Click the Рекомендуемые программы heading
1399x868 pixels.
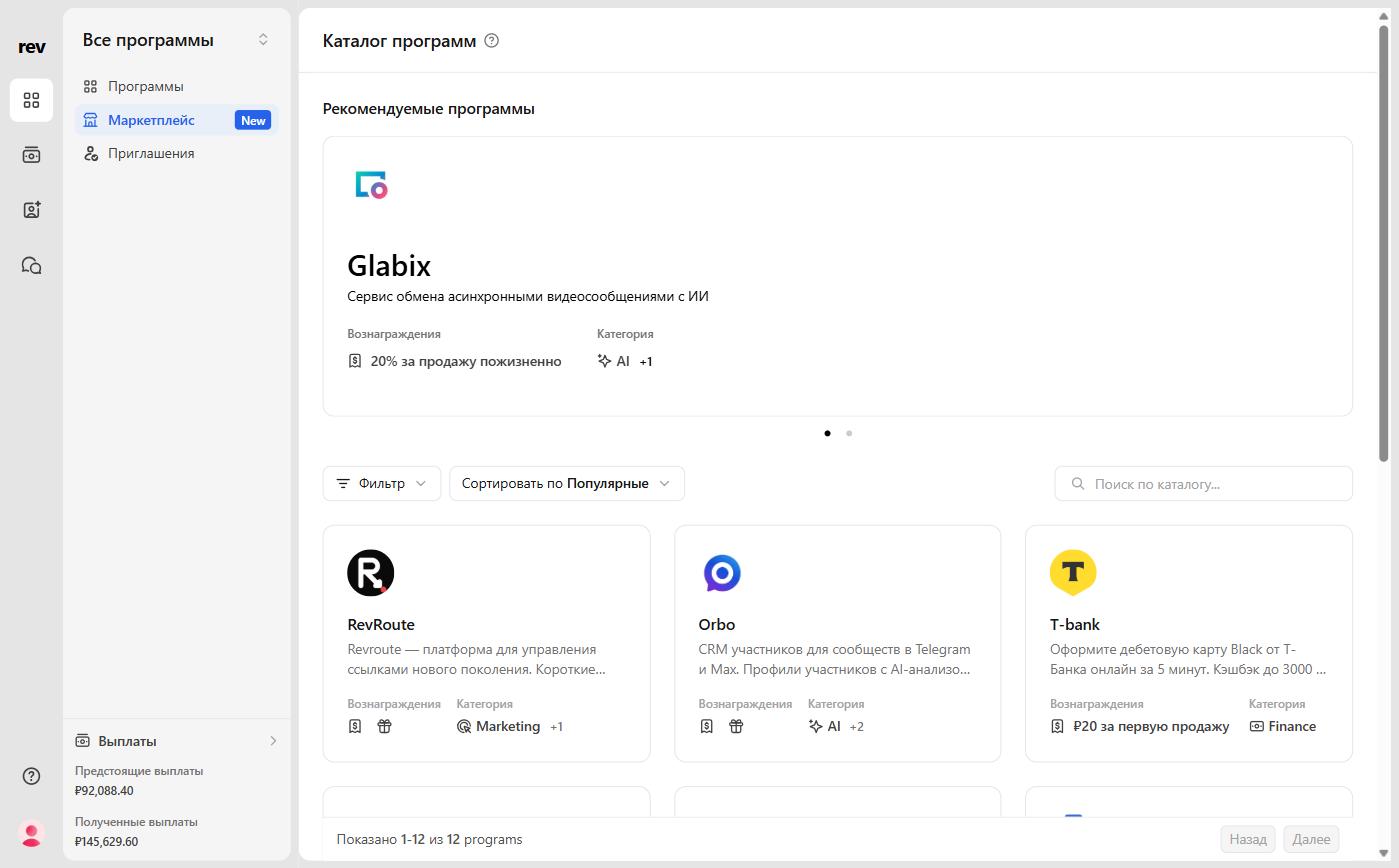coord(429,109)
